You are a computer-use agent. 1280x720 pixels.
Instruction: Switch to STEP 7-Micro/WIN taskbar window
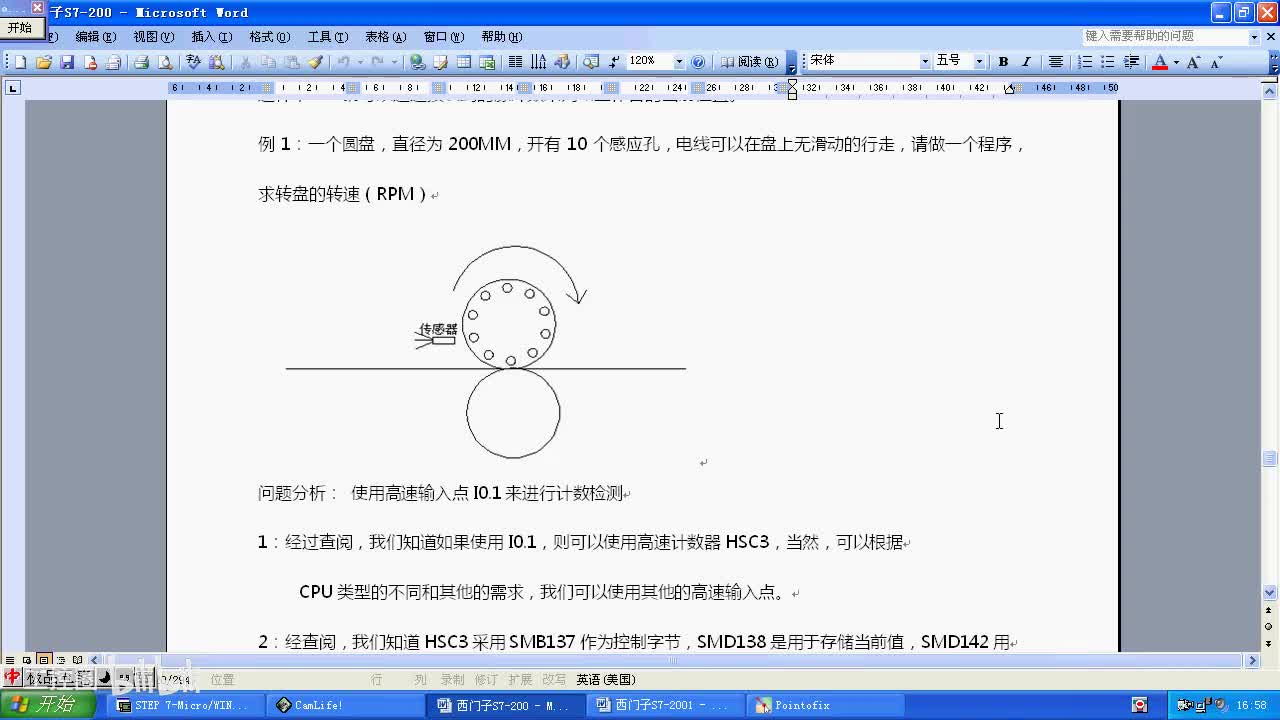coord(183,705)
